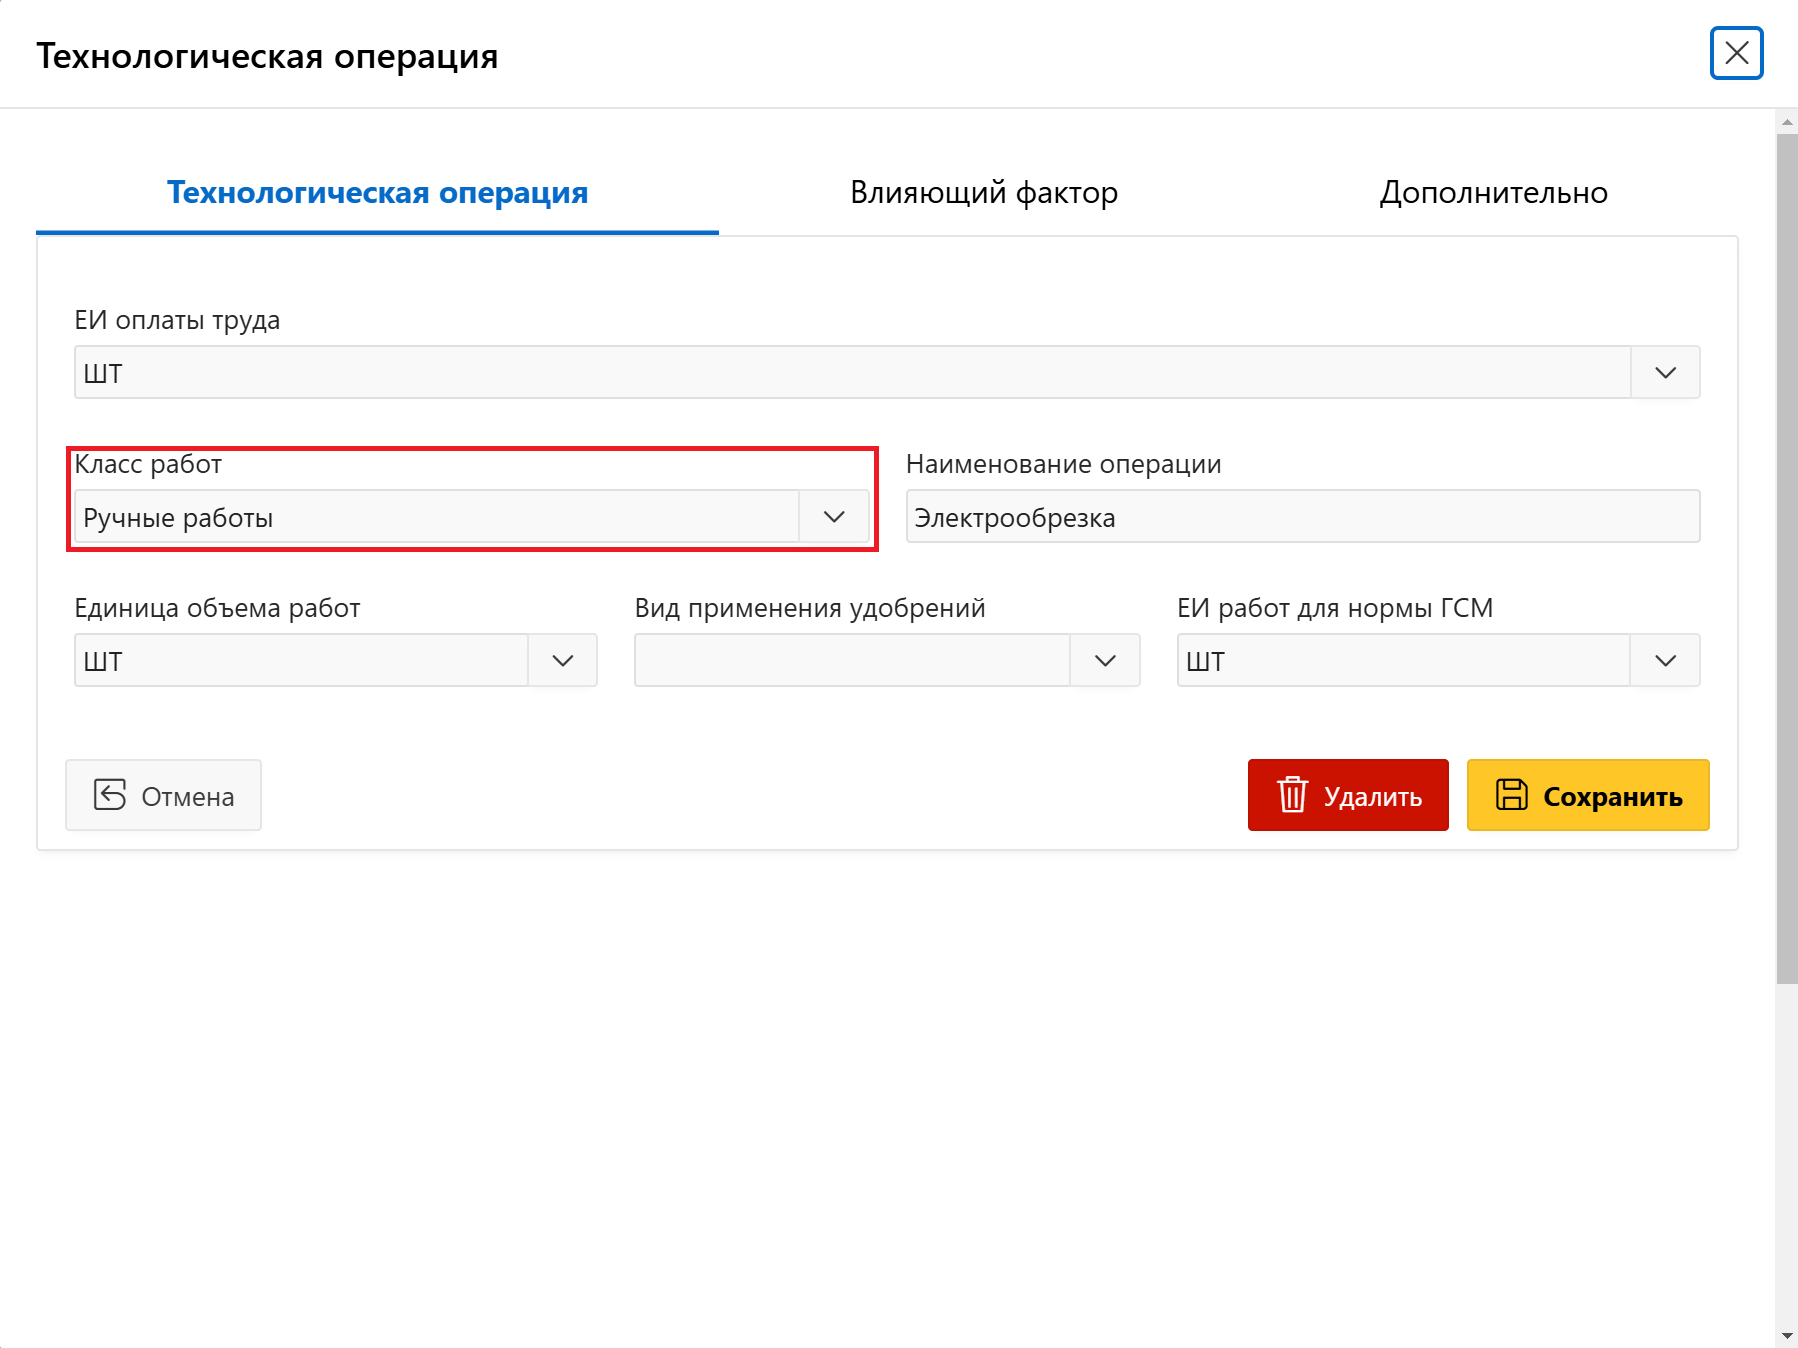The width and height of the screenshot is (1798, 1348).
Task: Click the Единица объема работ ШТ field
Action: [301, 661]
